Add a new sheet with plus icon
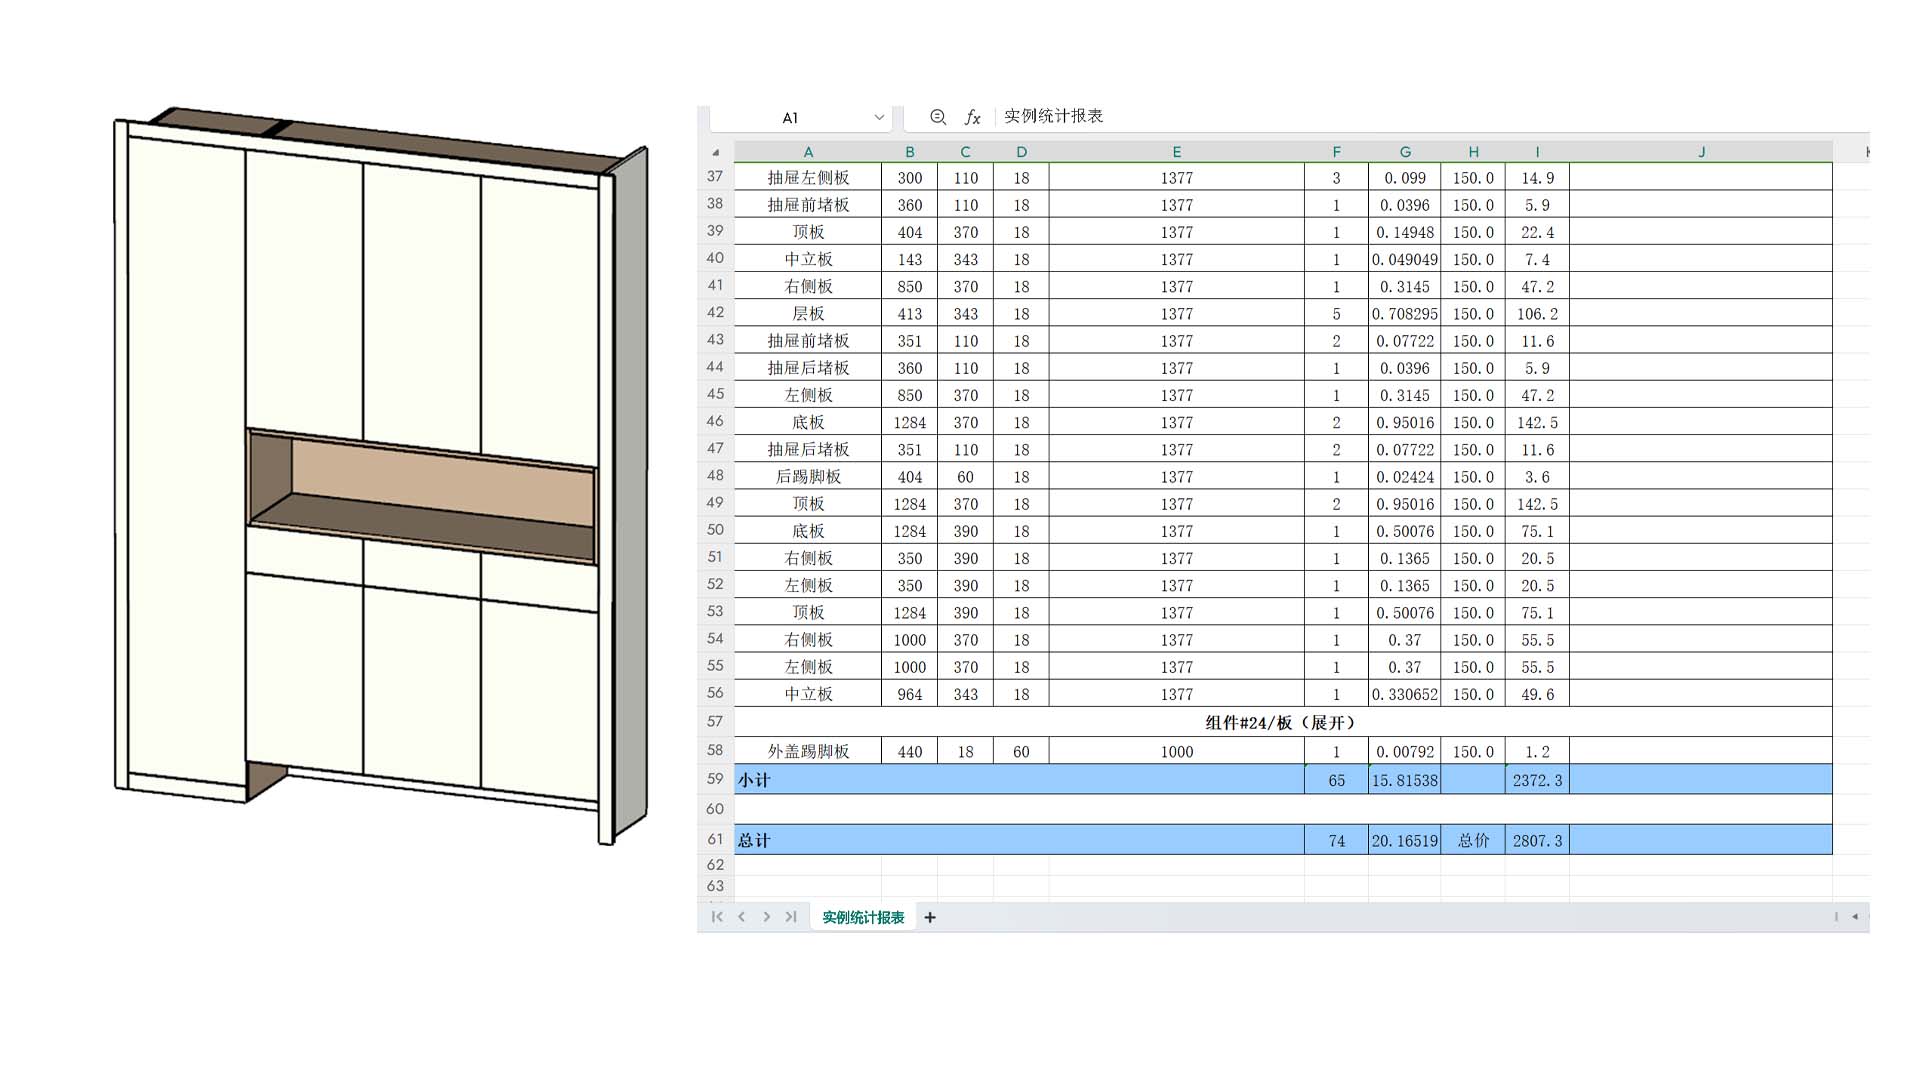Viewport: 1920px width, 1080px height. point(930,917)
